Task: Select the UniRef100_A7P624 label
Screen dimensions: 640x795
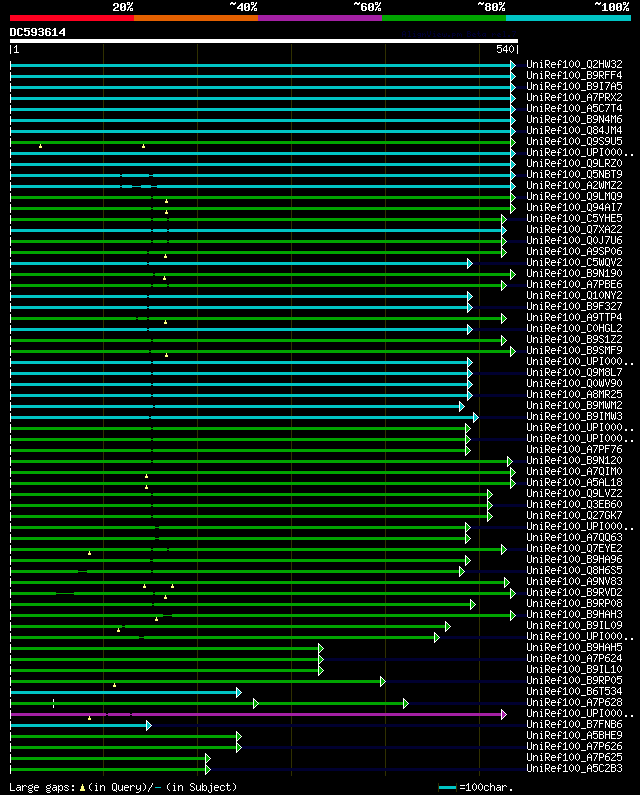Action: tap(574, 658)
